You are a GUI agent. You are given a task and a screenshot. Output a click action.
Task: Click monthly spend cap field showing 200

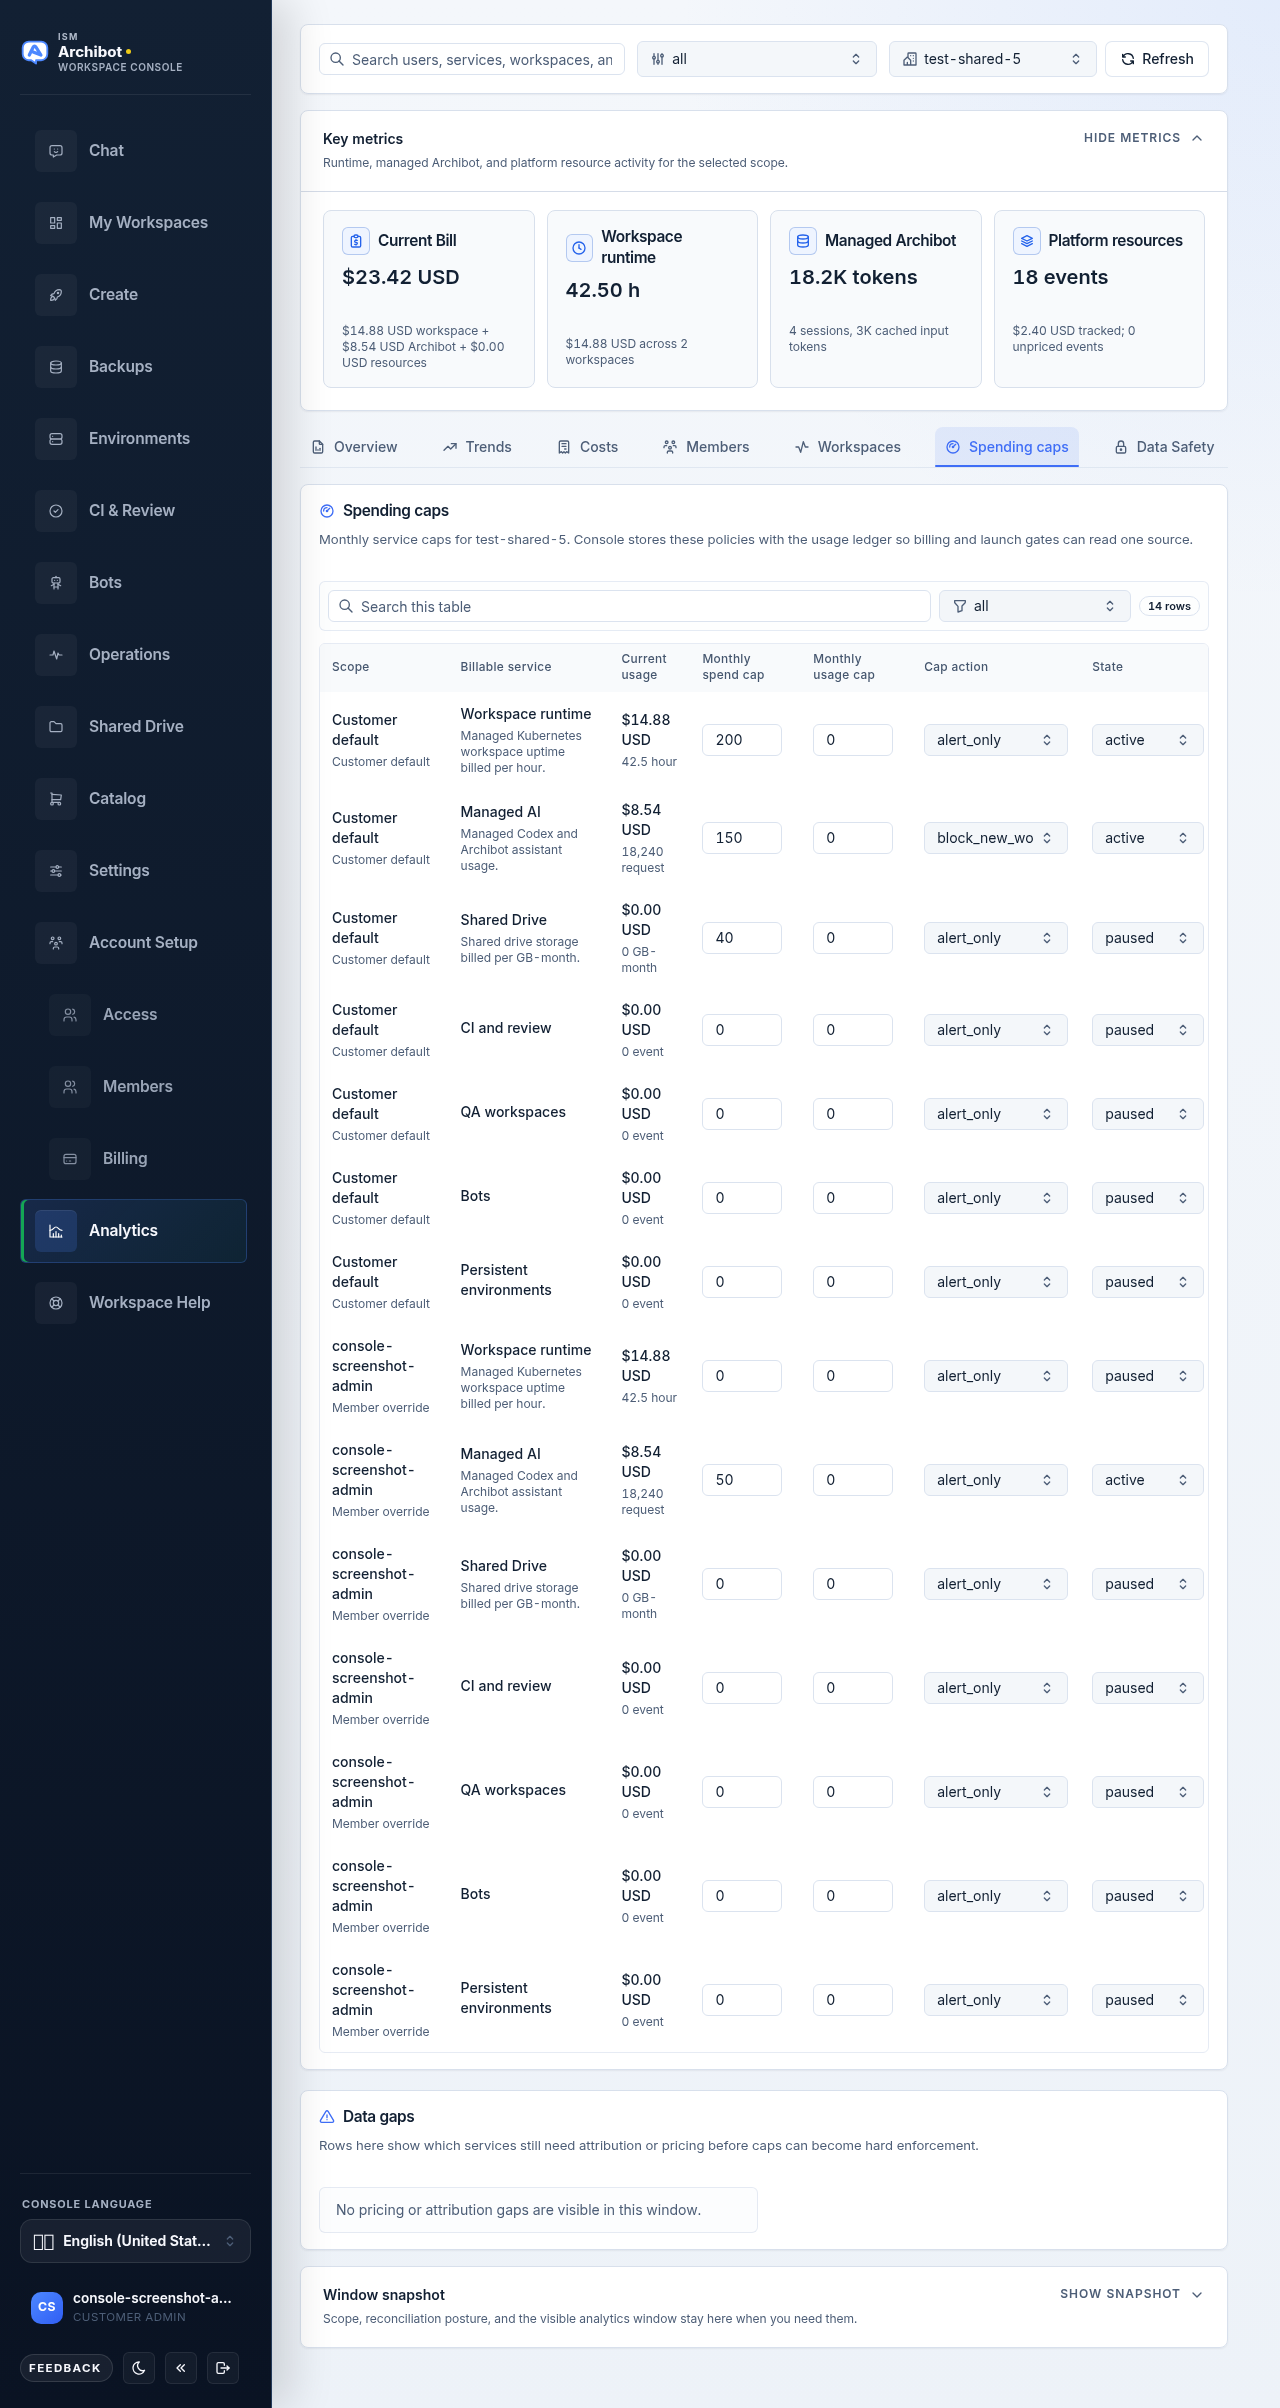tap(742, 740)
